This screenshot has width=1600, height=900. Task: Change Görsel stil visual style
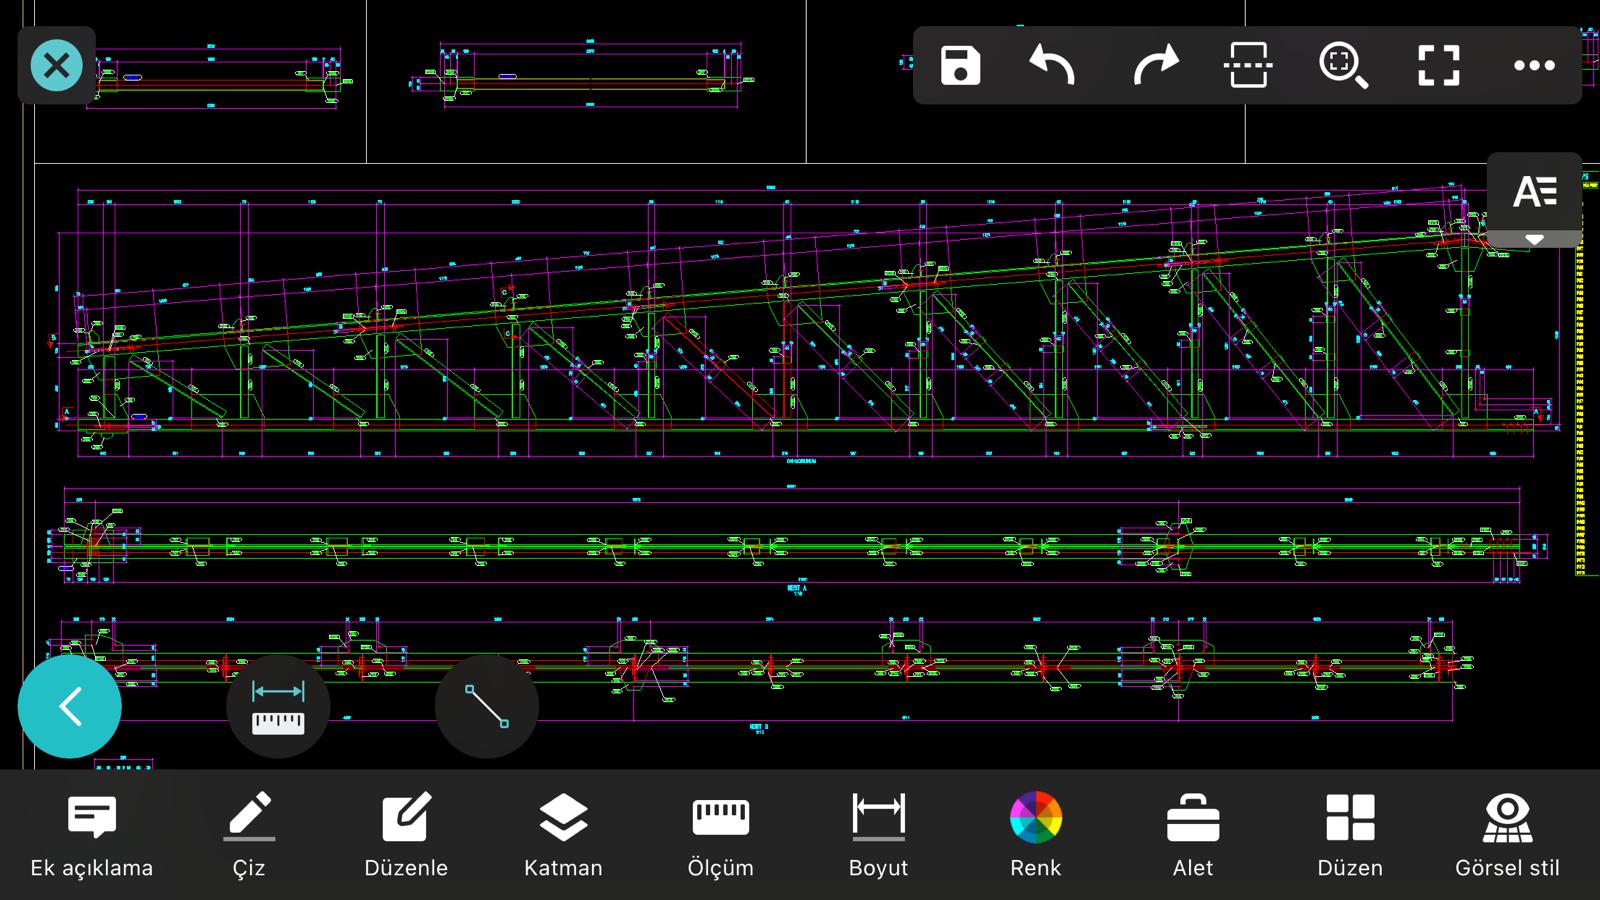[1507, 836]
